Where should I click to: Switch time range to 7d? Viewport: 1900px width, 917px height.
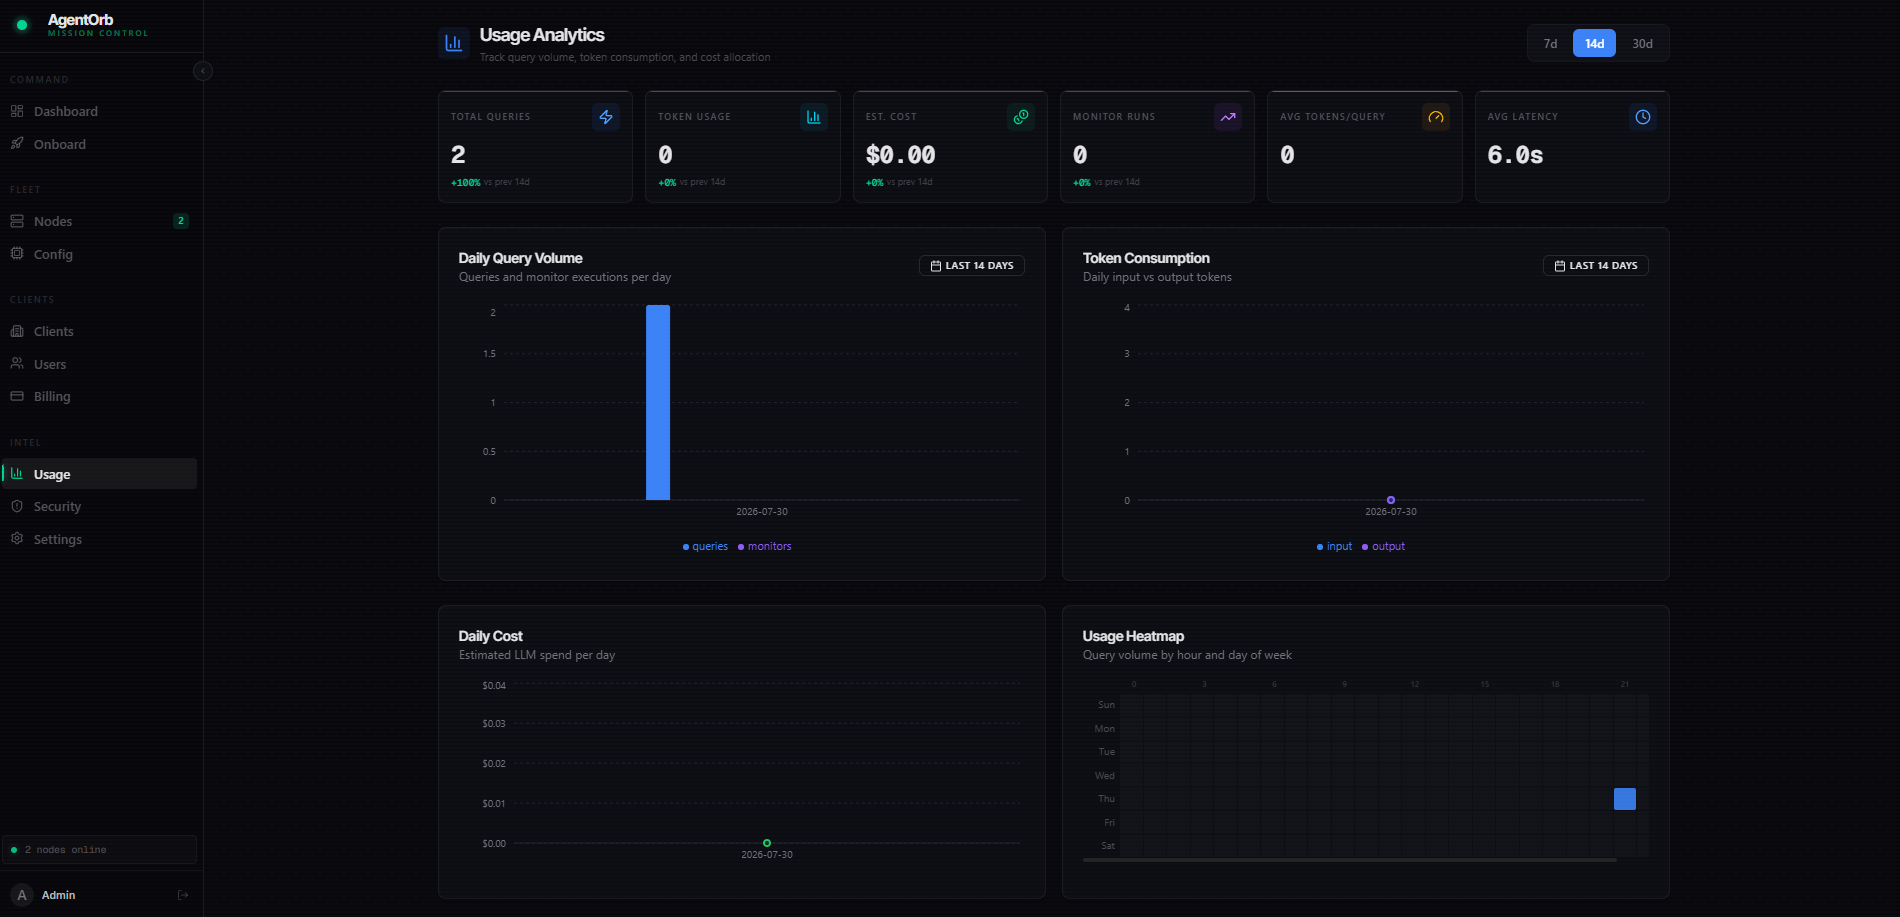pyautogui.click(x=1550, y=43)
